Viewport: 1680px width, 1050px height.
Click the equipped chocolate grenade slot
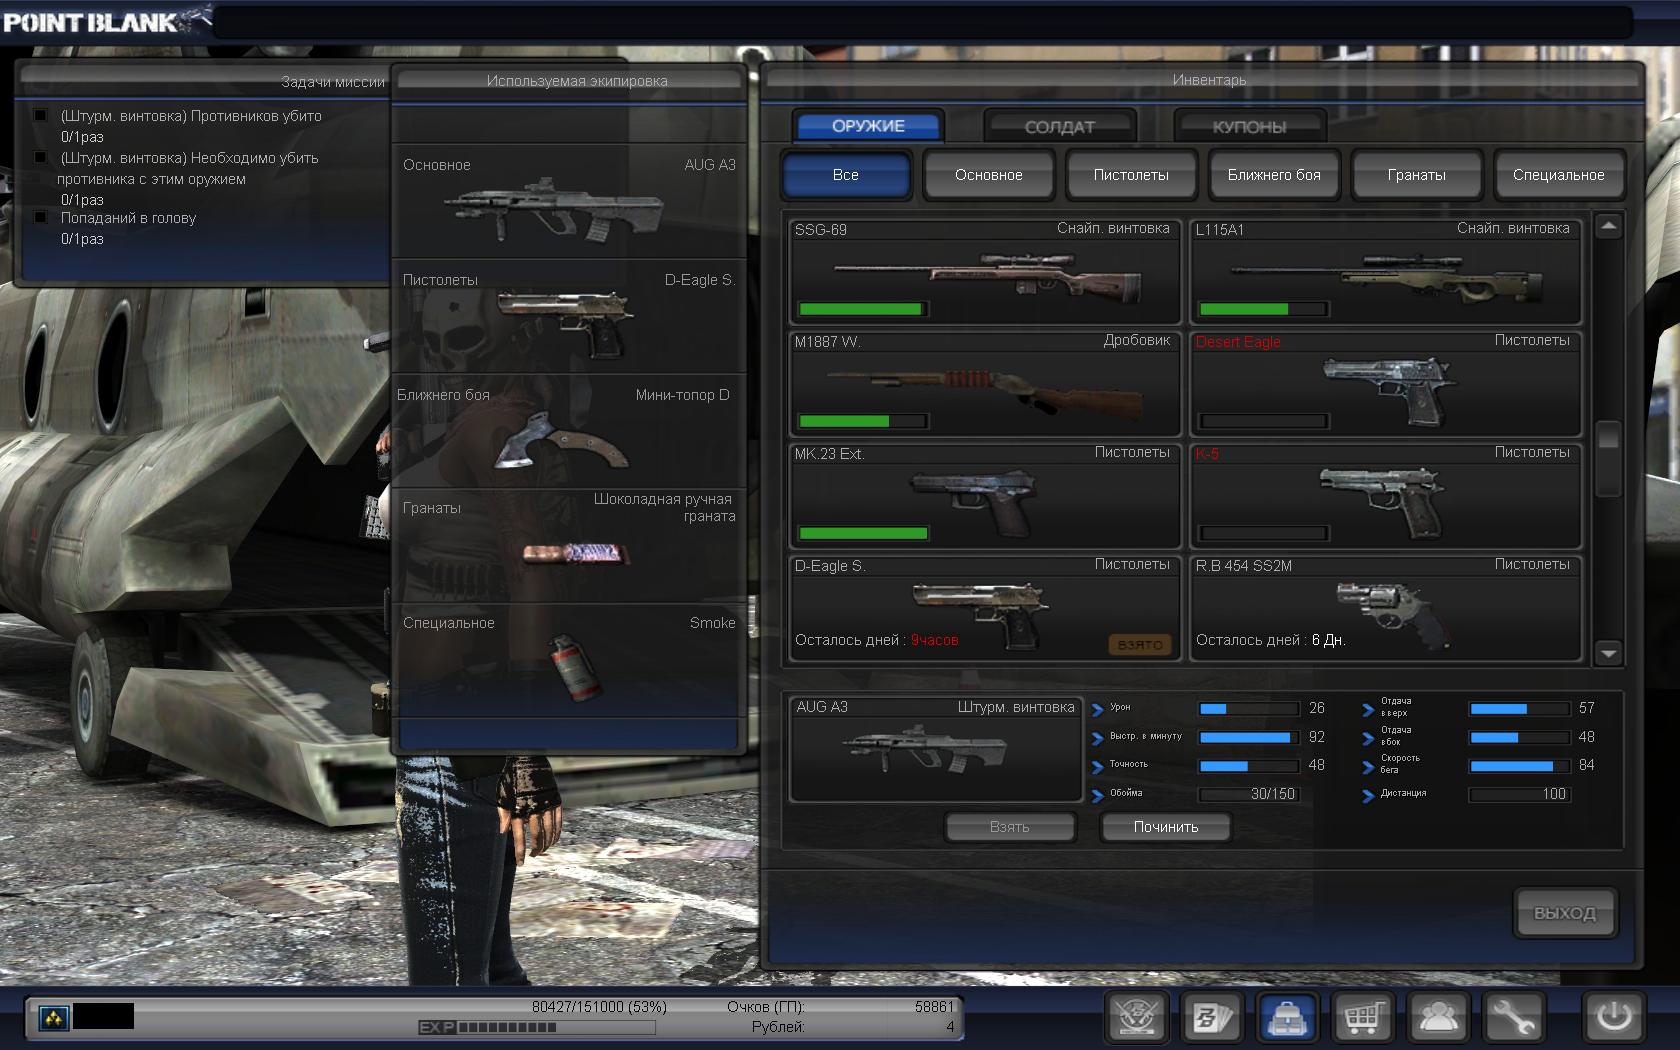pos(569,545)
